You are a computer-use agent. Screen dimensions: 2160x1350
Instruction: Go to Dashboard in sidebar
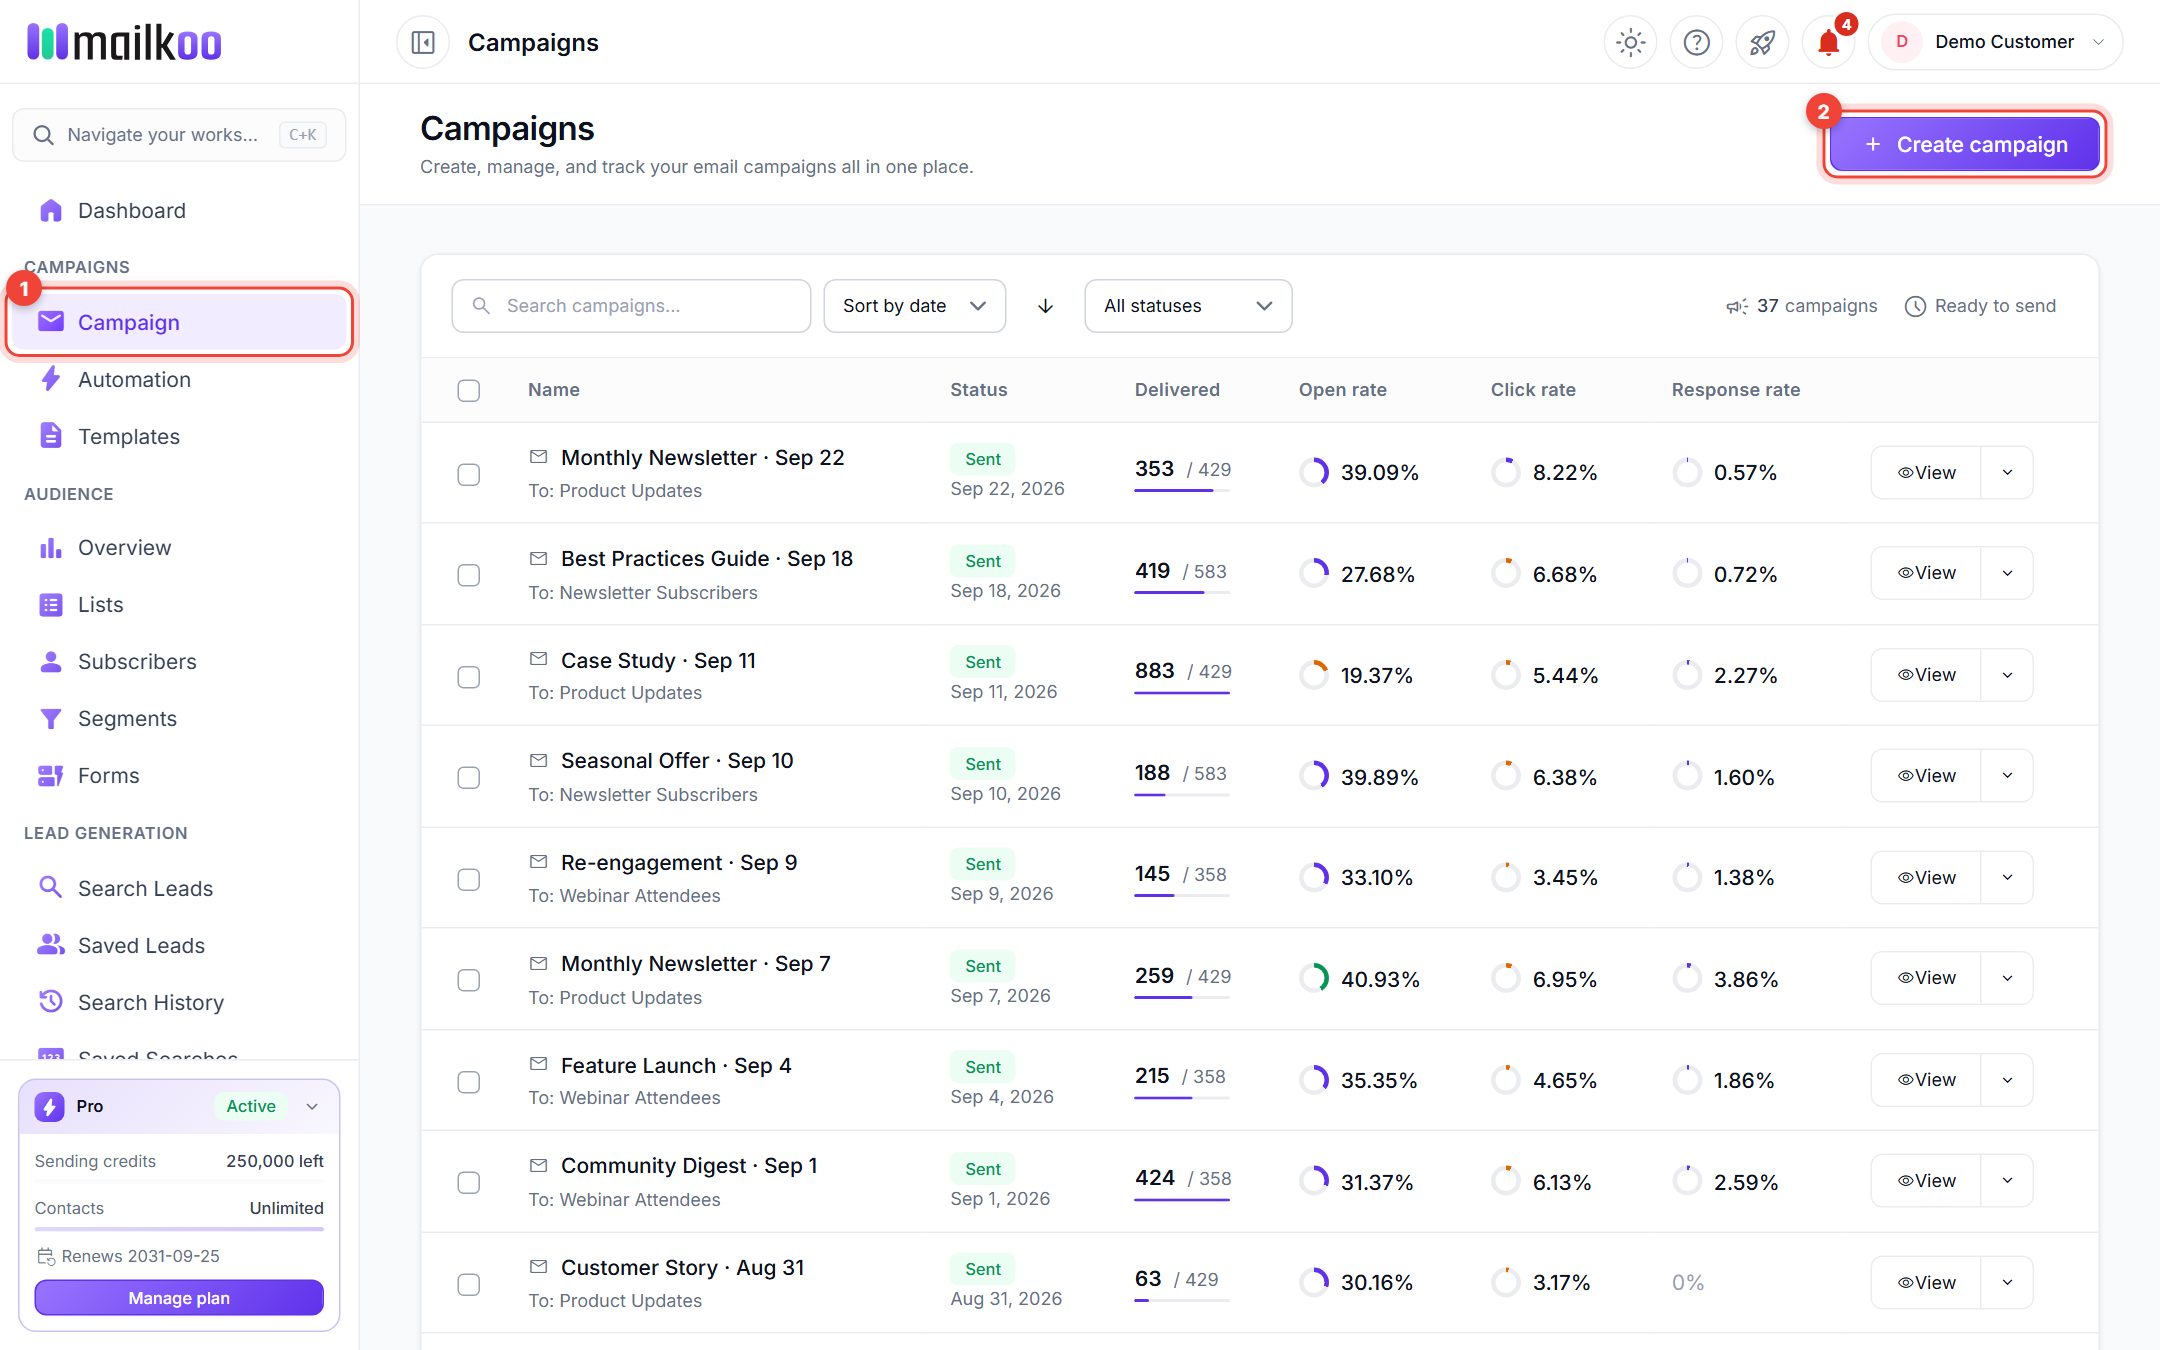click(179, 211)
